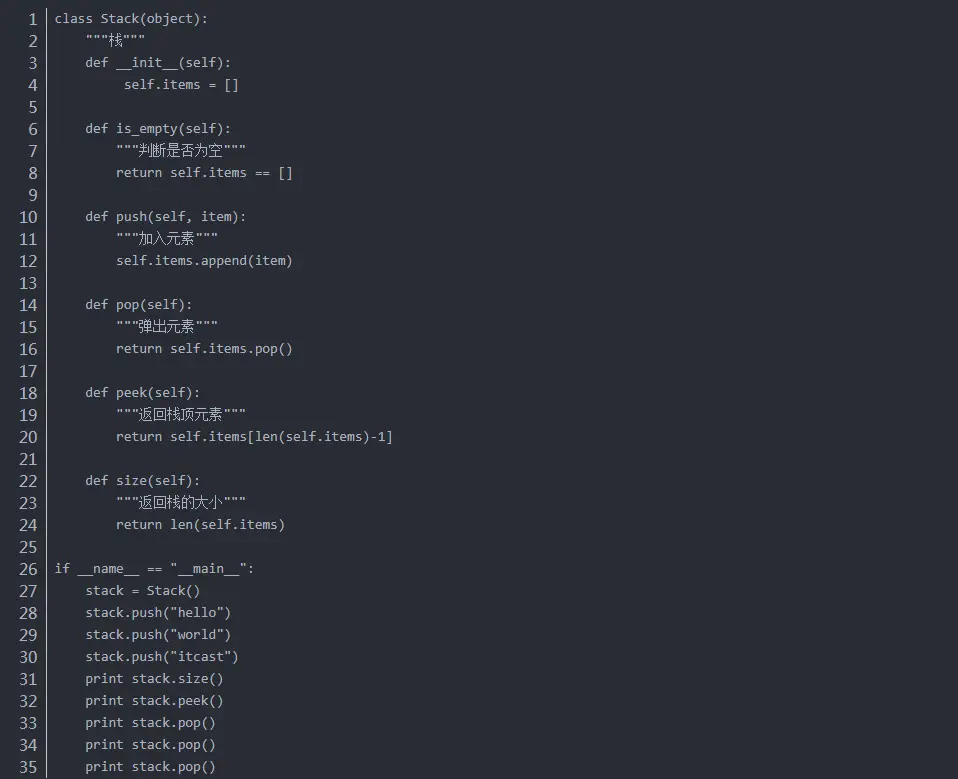Viewport: 958px width, 779px height.
Task: Click line number 35 at the bottom
Action: coord(28,767)
